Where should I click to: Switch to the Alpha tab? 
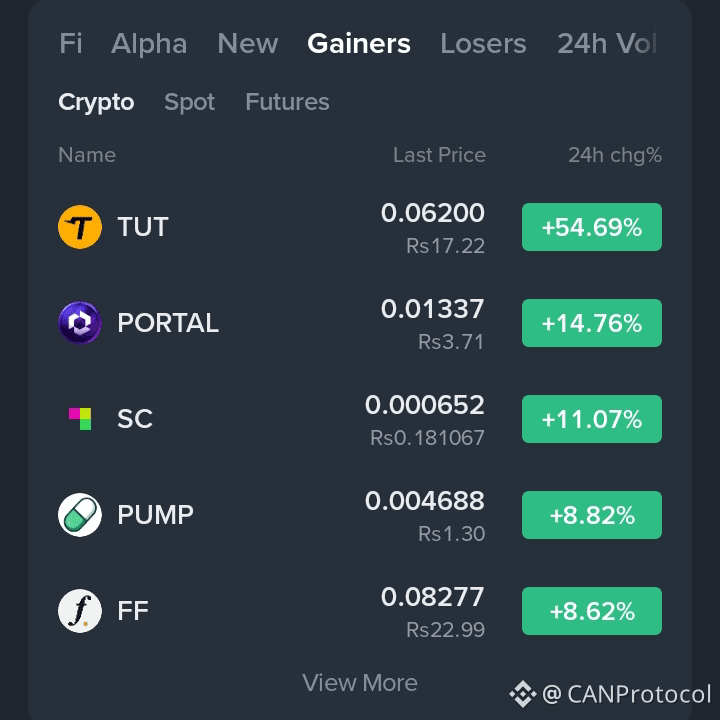(x=149, y=44)
